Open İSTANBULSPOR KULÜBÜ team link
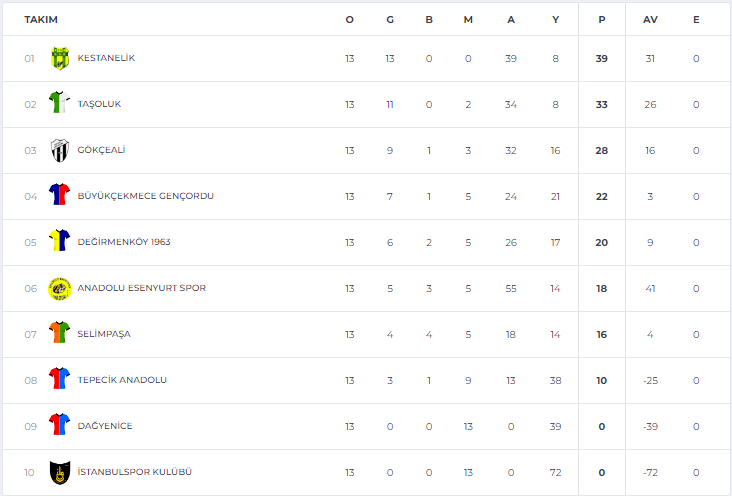732x496 pixels. [134, 472]
